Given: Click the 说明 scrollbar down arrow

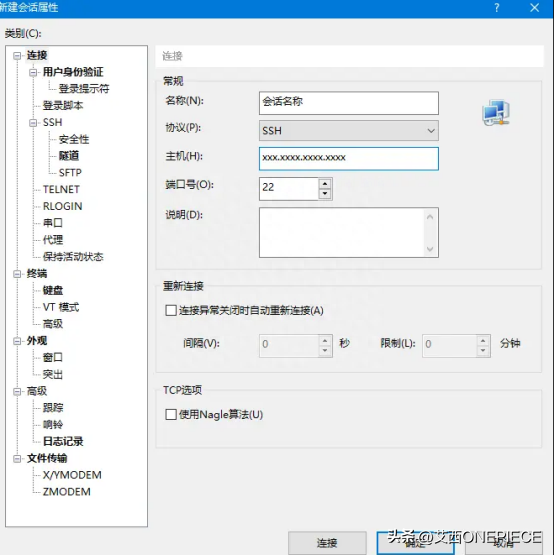Looking at the screenshot, I should 430,249.
